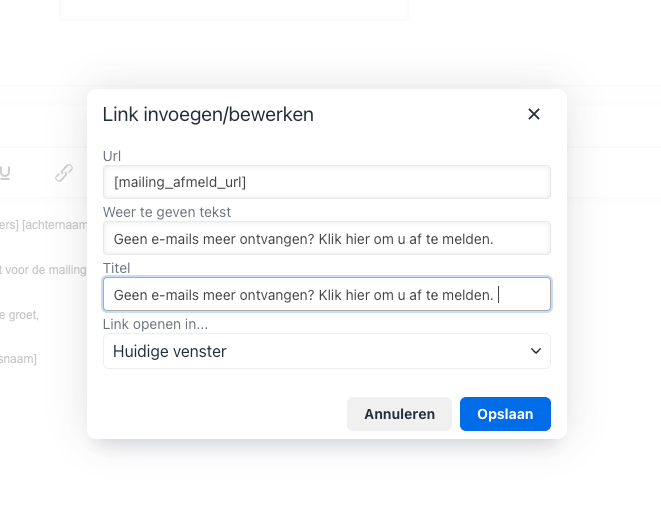Click the "Titel" field label
Viewport: 661px width, 513px height.
pos(117,268)
